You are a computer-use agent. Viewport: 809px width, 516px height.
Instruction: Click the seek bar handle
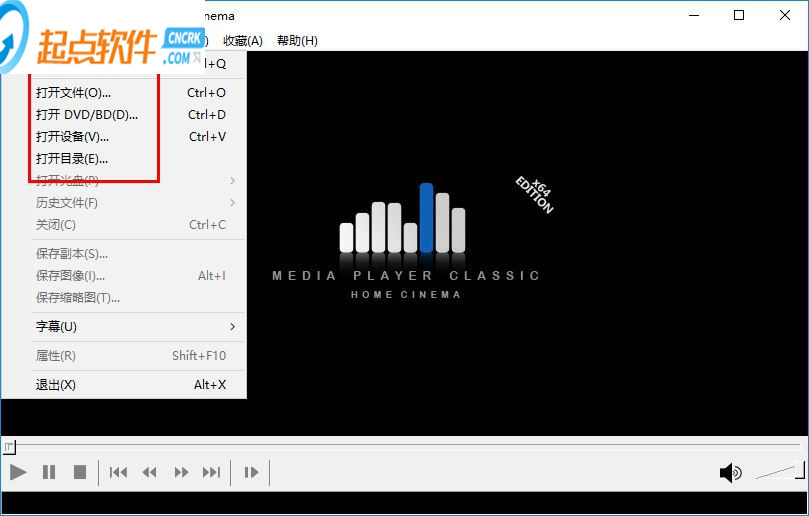coord(9,447)
